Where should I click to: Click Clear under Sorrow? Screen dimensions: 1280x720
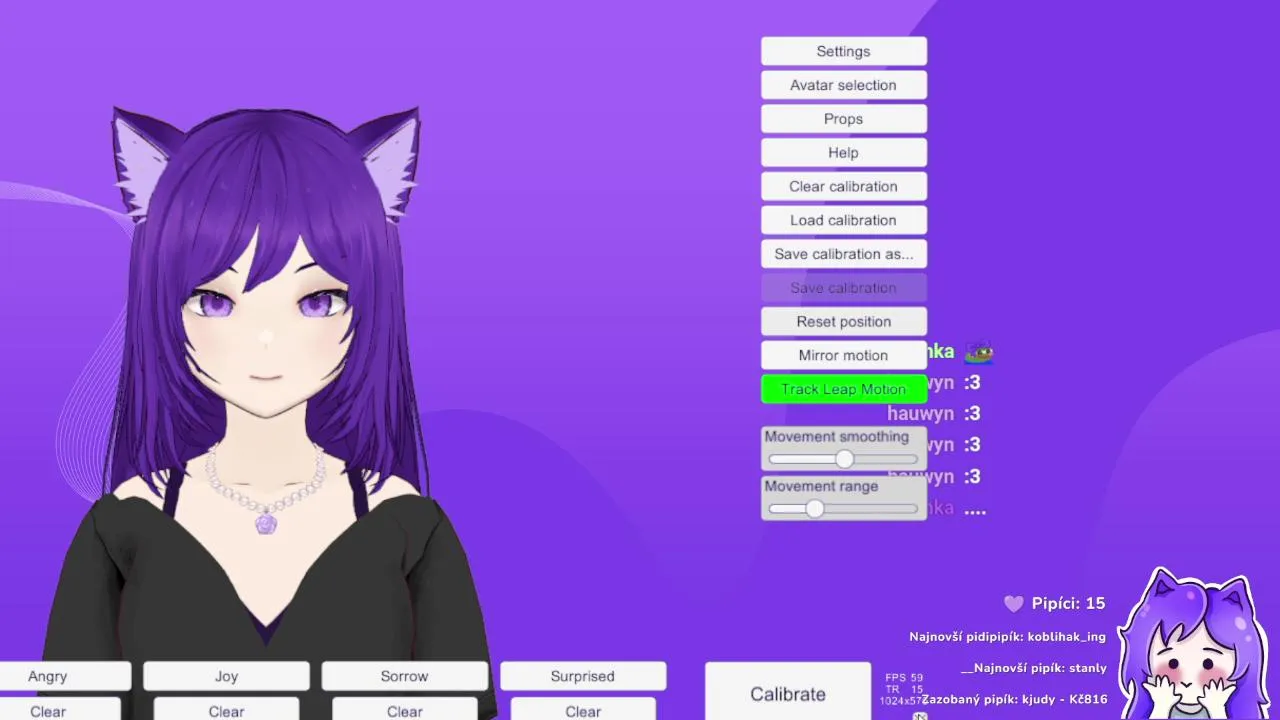pos(404,709)
